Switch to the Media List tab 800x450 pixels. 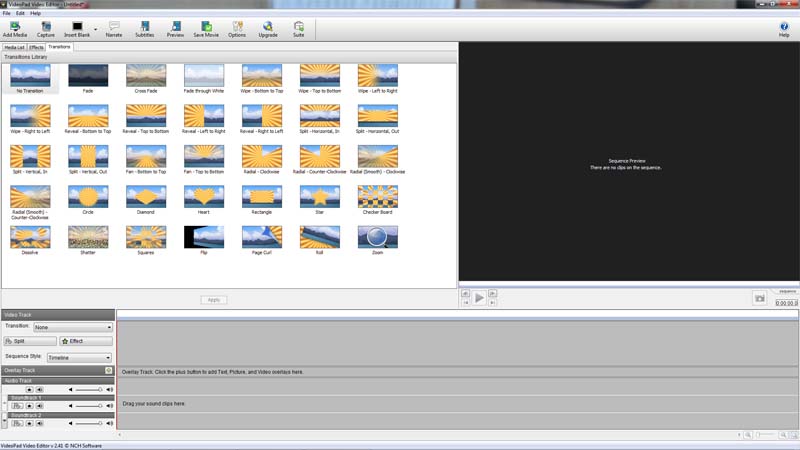(14, 47)
